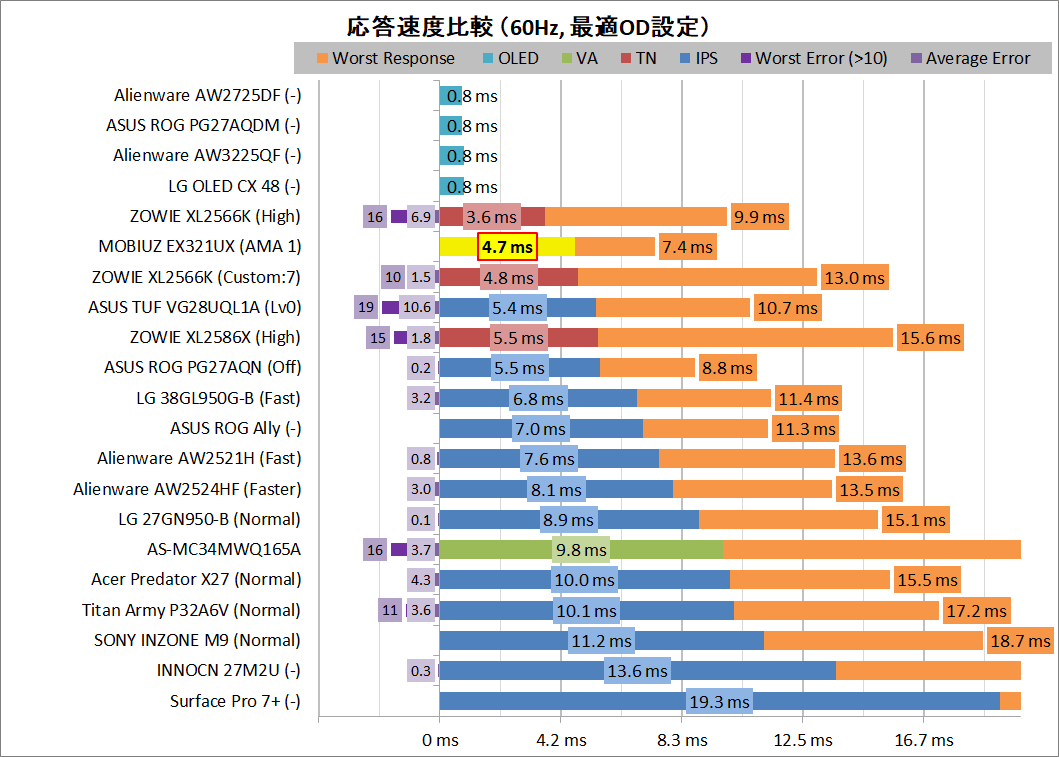Select the red TN legend swatch
Screen dimensions: 1059x757
(x=626, y=59)
